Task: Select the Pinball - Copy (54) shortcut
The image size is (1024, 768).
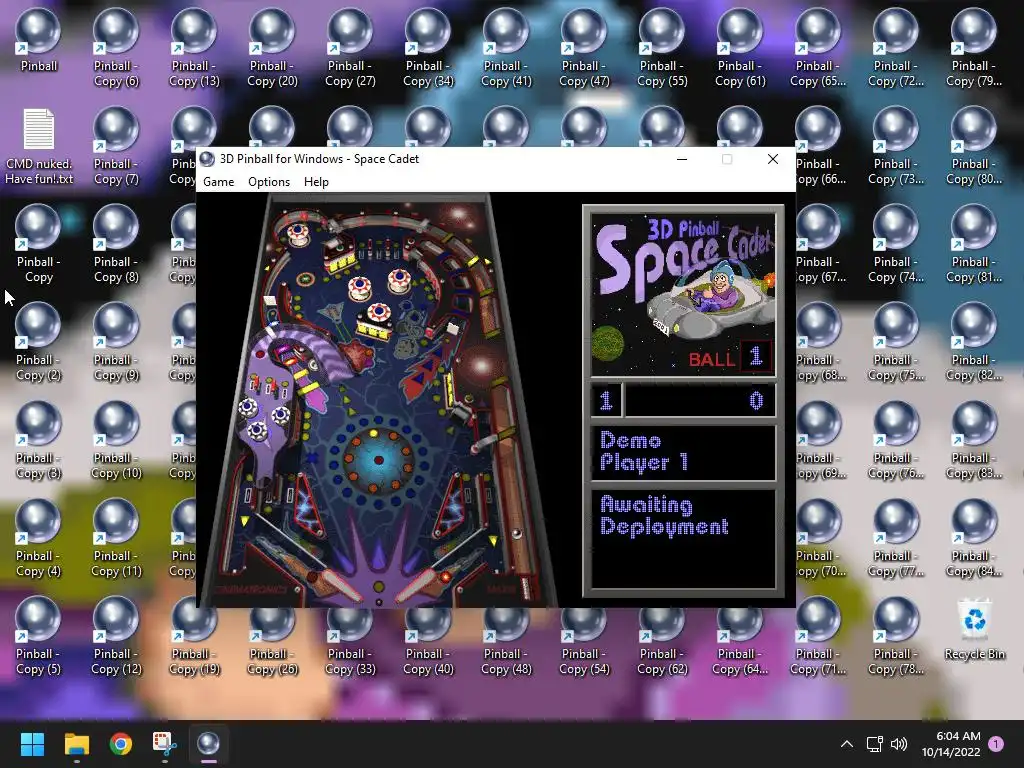Action: coord(584,643)
